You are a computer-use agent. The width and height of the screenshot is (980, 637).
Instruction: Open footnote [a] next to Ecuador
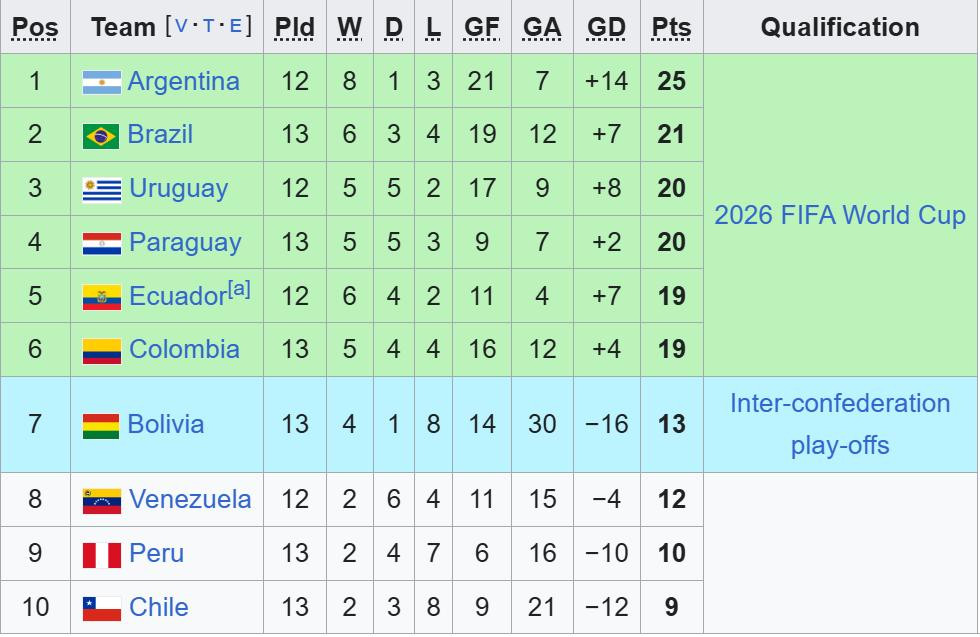239,289
